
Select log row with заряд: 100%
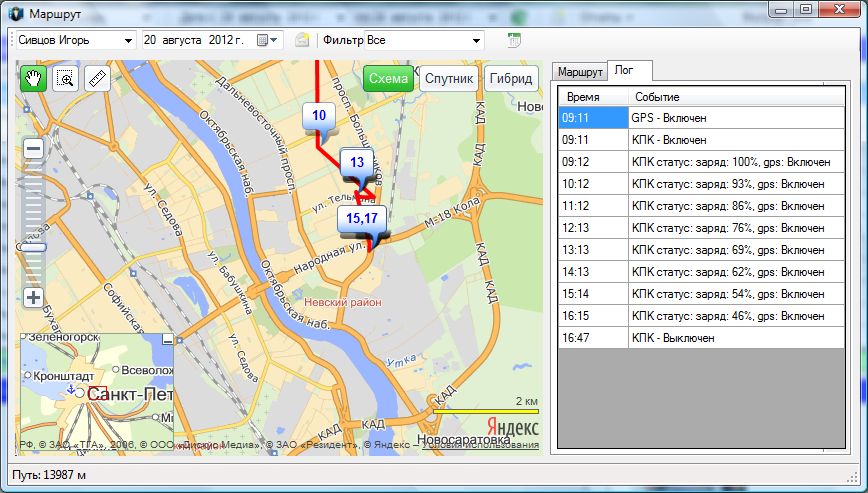[701, 162]
